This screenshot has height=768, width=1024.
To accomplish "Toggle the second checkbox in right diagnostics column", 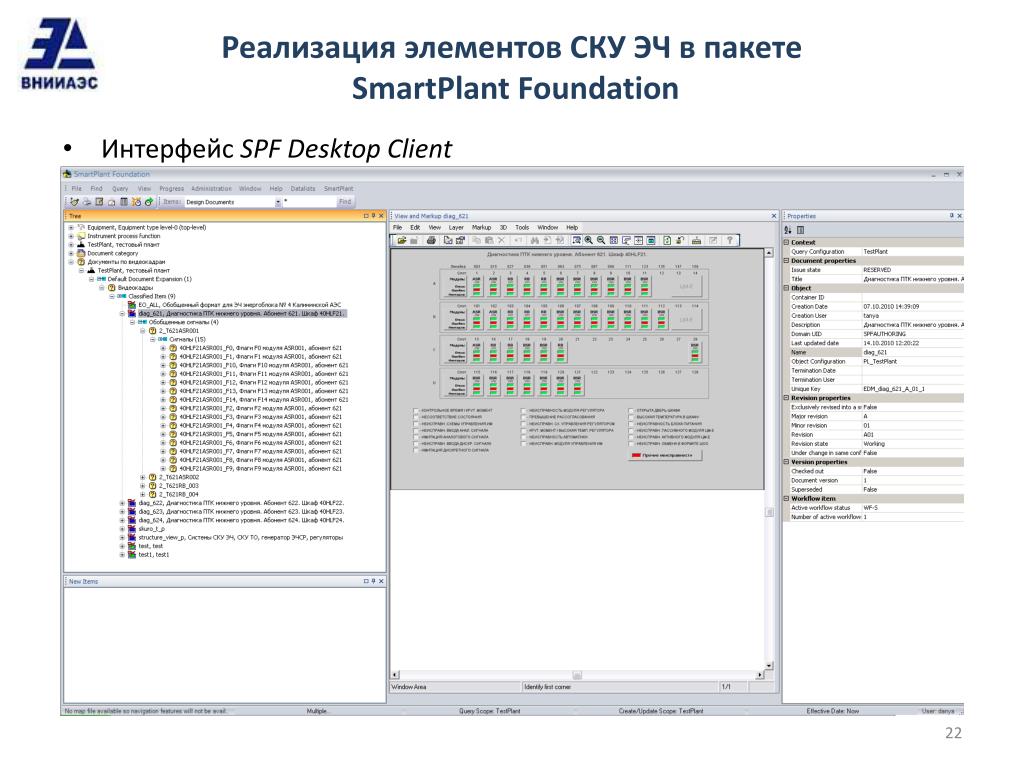I will tap(631, 417).
